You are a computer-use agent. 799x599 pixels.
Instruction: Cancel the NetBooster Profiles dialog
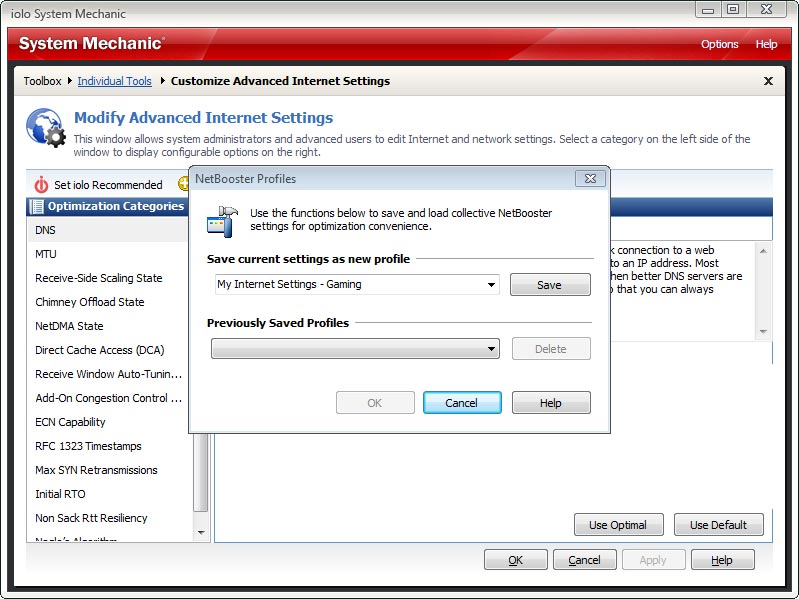[462, 403]
